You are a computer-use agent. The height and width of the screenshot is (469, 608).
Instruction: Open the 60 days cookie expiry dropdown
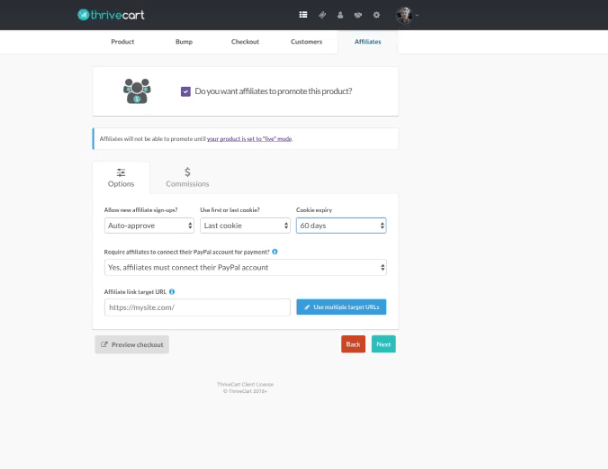(x=341, y=226)
